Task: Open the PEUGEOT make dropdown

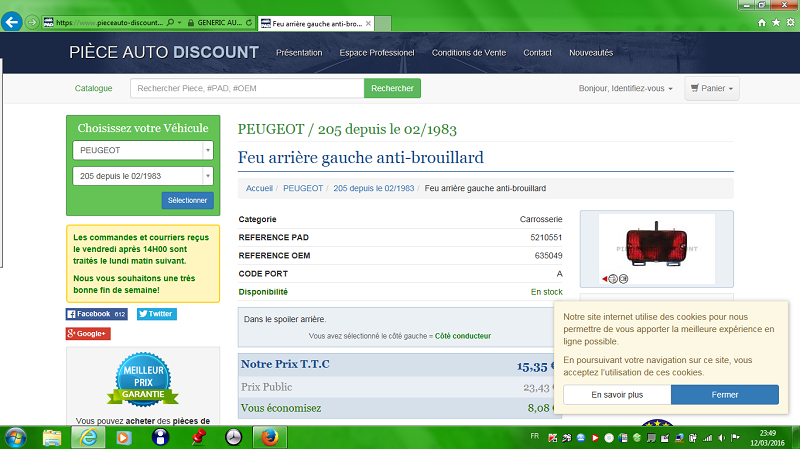Action: click(x=143, y=151)
